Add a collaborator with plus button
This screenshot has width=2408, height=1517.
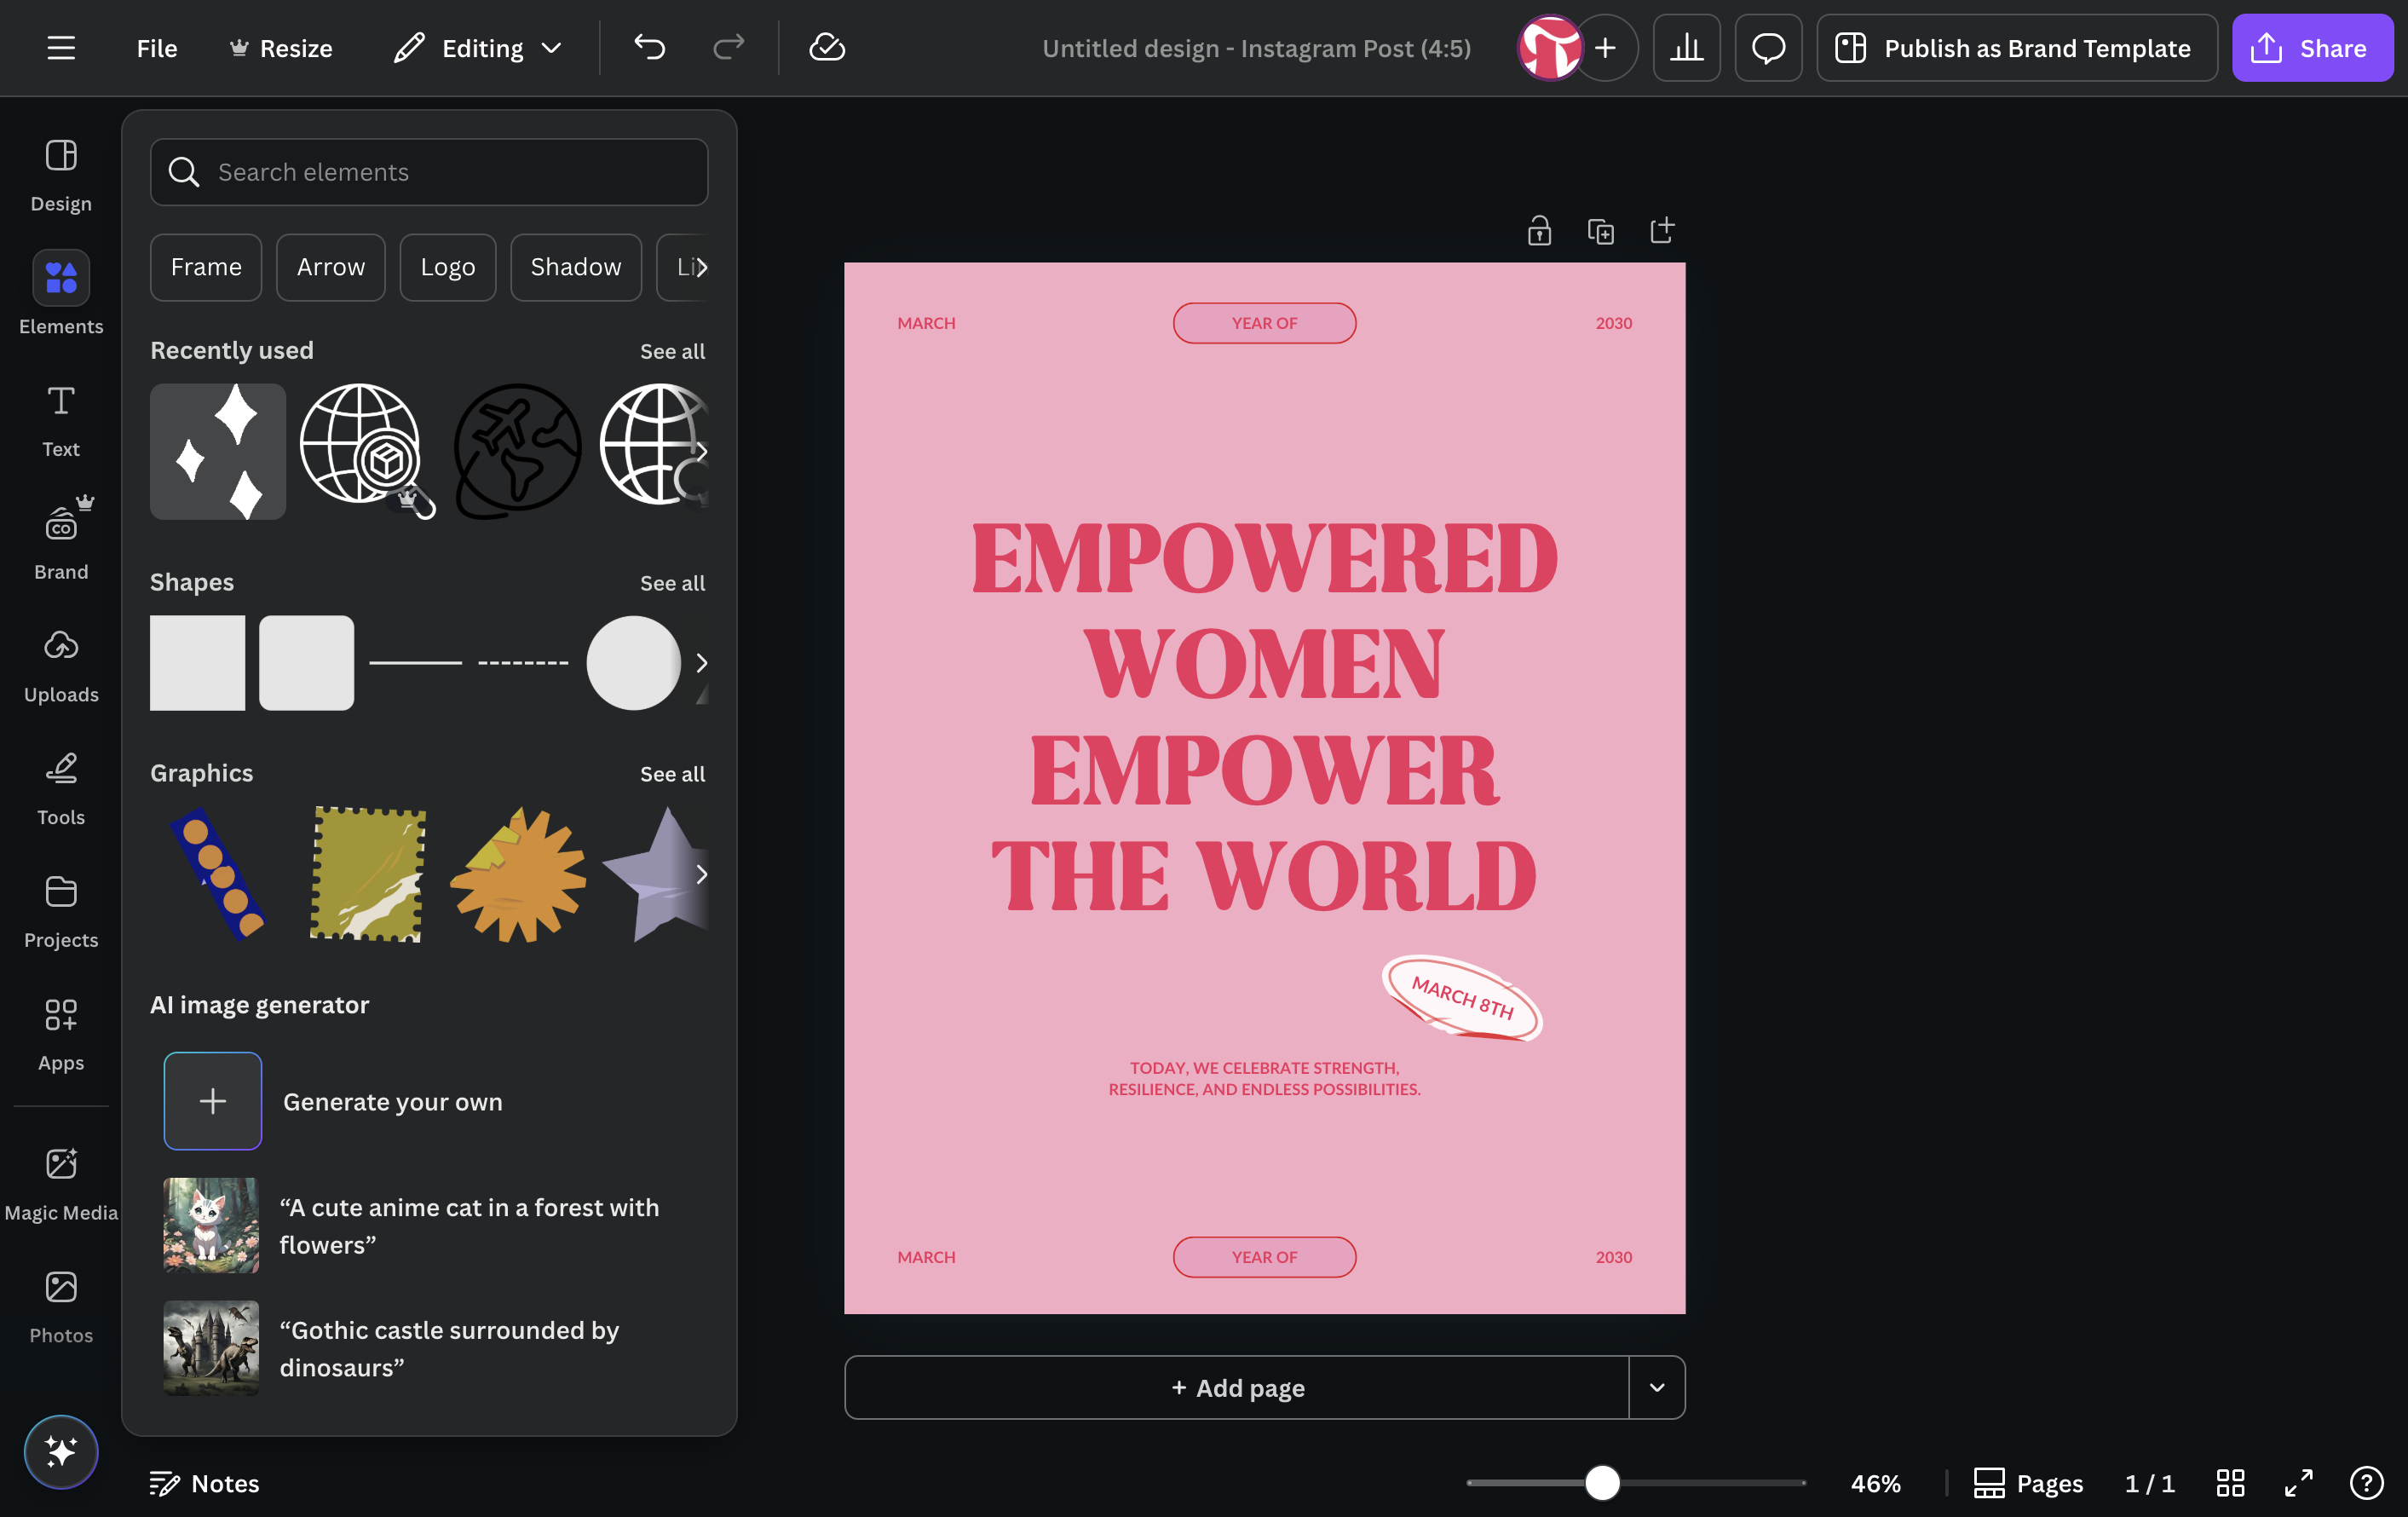(1605, 48)
